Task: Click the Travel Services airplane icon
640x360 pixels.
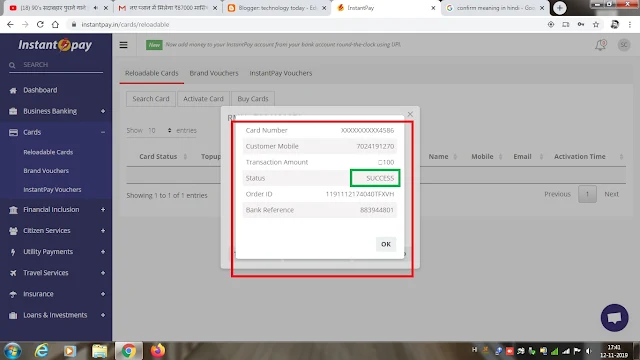Action: pos(13,273)
